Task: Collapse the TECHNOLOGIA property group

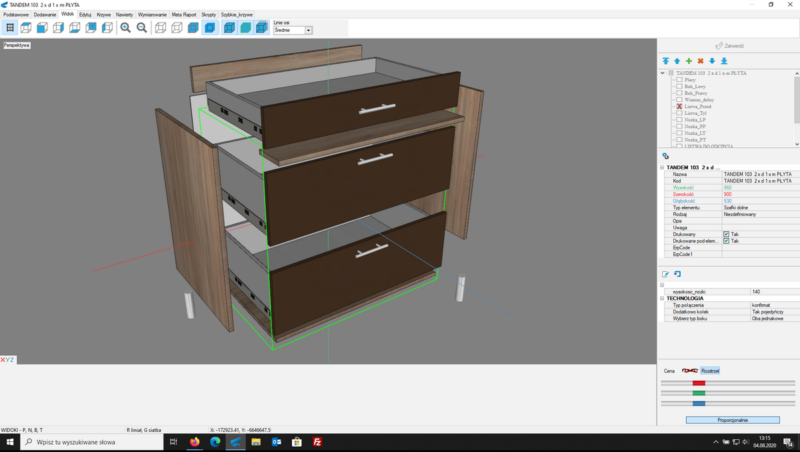Action: [x=662, y=298]
